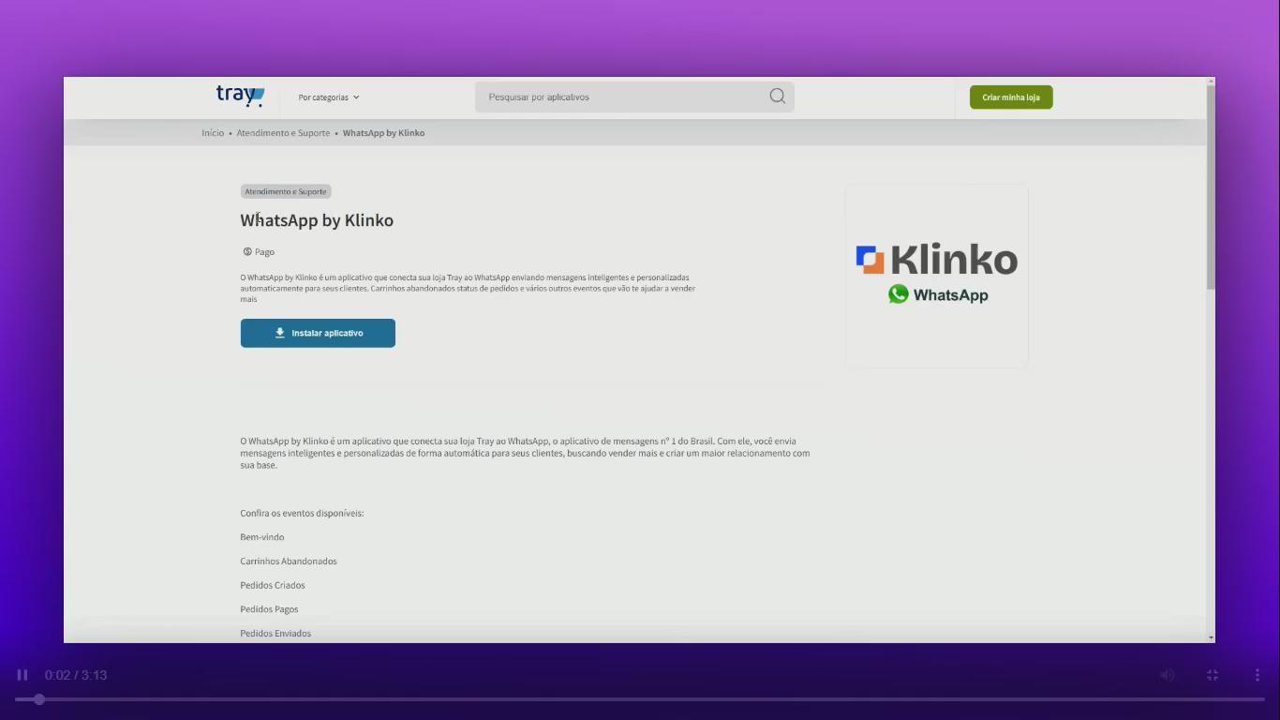Click the Criar minha loja button
Screen dimensions: 1280x720
[x=1011, y=97]
